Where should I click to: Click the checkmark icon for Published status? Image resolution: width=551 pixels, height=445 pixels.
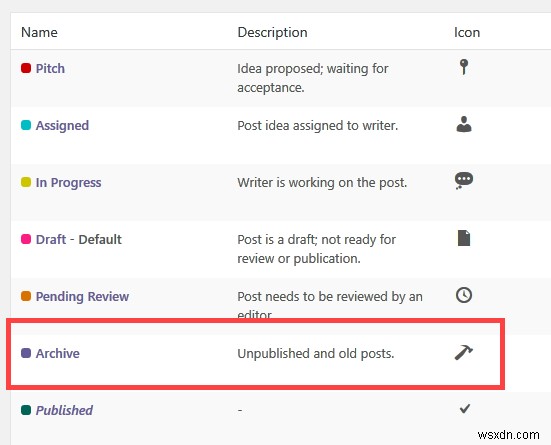point(465,409)
